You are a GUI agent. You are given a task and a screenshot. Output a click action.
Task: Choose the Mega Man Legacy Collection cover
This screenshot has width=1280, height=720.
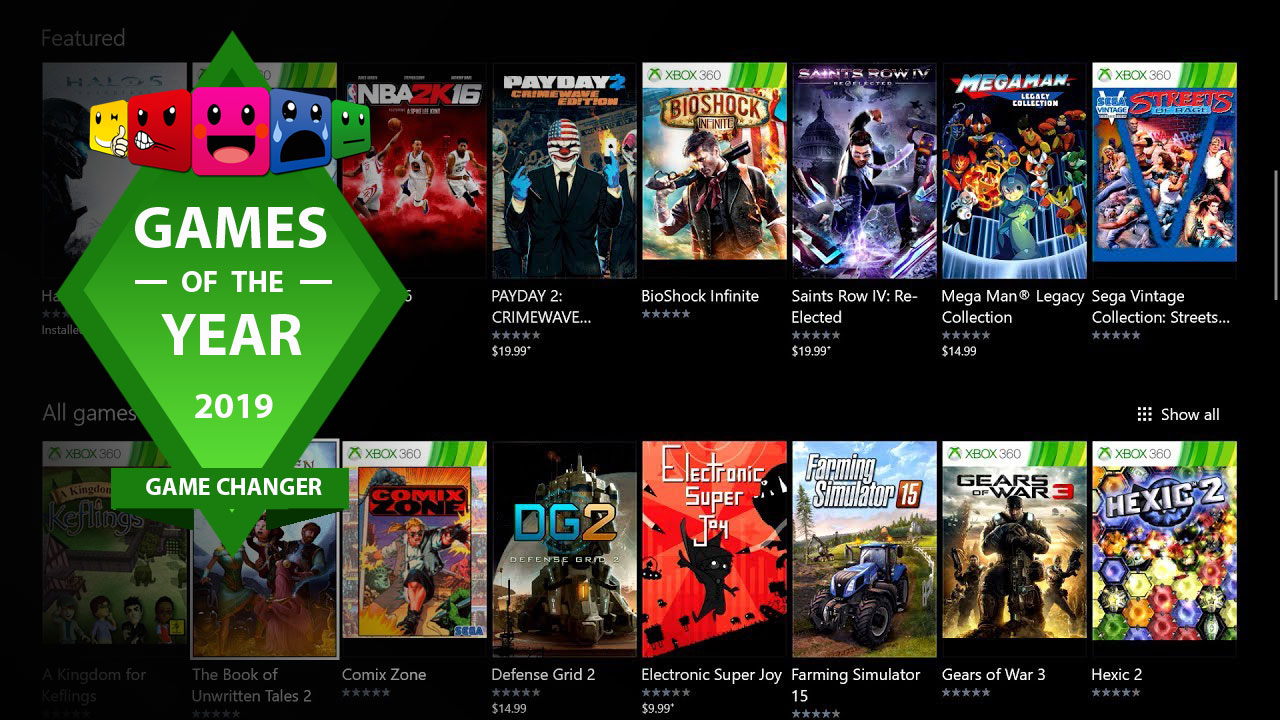click(1014, 171)
